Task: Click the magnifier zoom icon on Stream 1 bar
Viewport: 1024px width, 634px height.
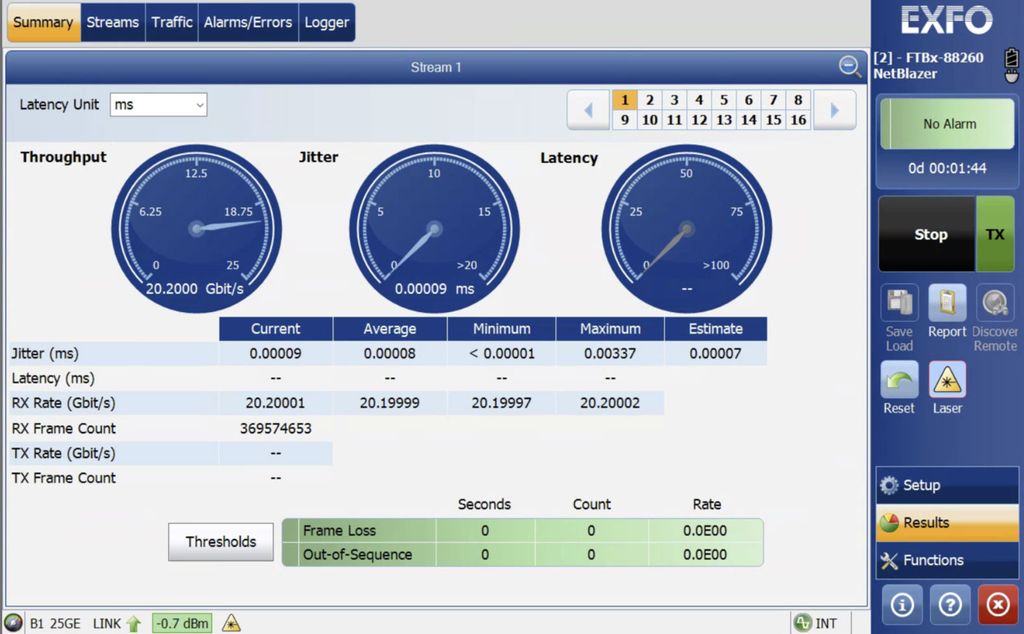Action: point(849,67)
